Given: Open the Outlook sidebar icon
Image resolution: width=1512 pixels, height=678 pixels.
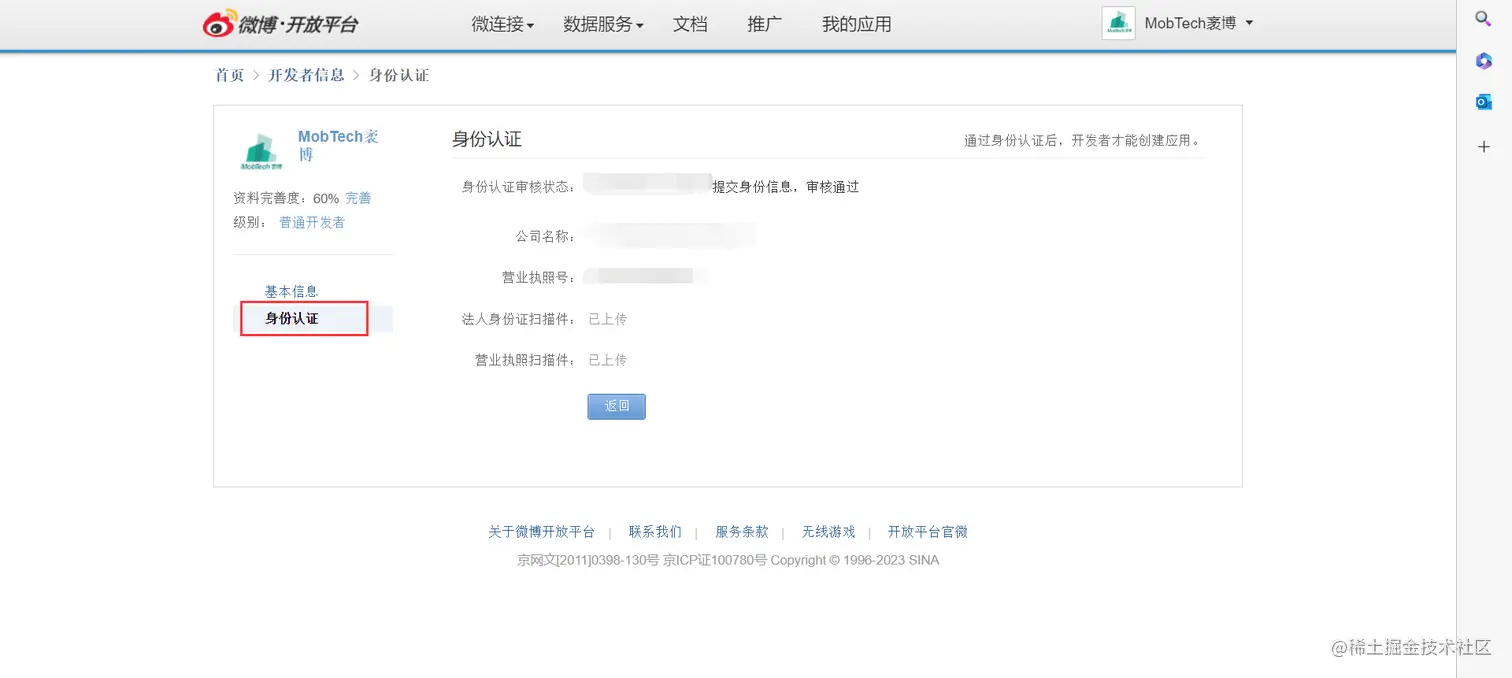Looking at the screenshot, I should click(x=1484, y=102).
